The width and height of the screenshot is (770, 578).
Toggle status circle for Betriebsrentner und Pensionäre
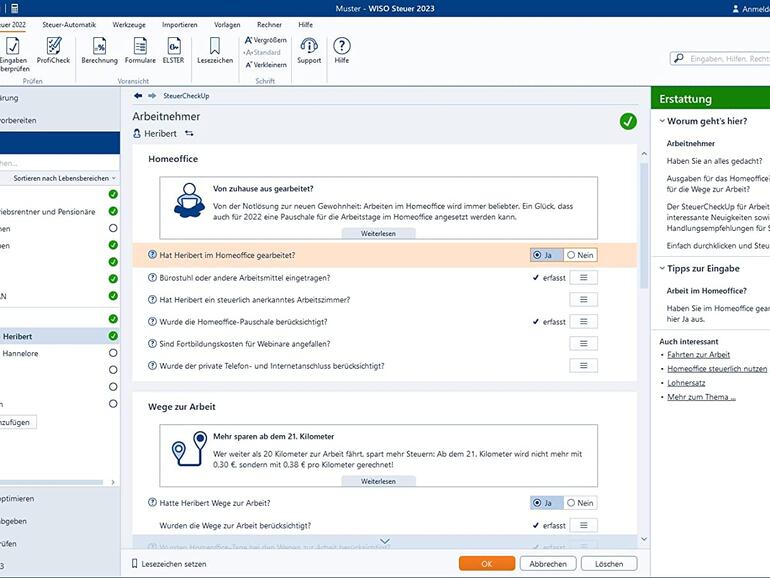click(x=113, y=211)
